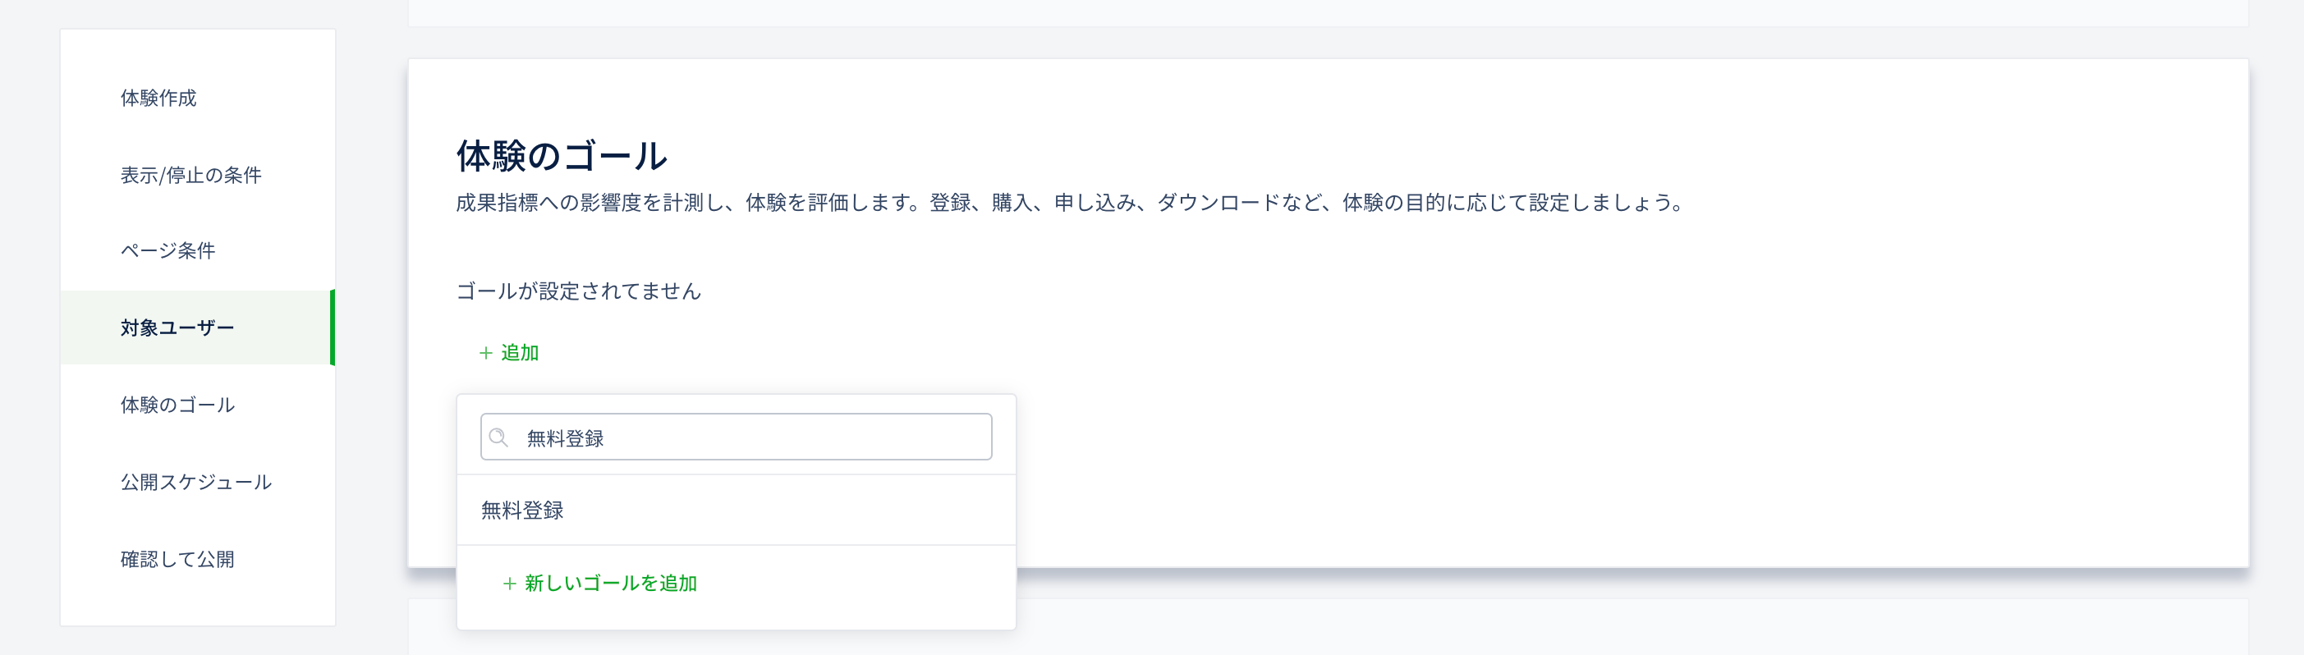
Task: Select the ページ条件 sidebar item
Action: (x=168, y=251)
